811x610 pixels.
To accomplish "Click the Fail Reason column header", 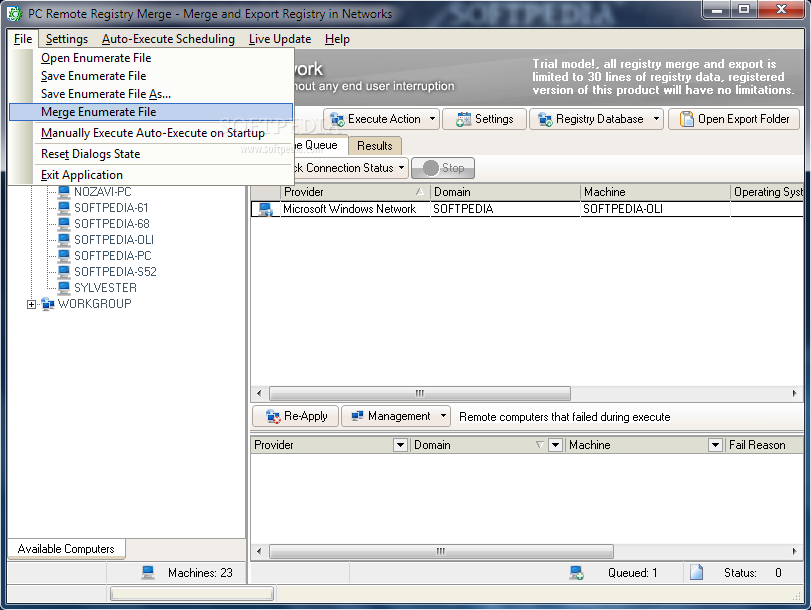I will click(764, 445).
